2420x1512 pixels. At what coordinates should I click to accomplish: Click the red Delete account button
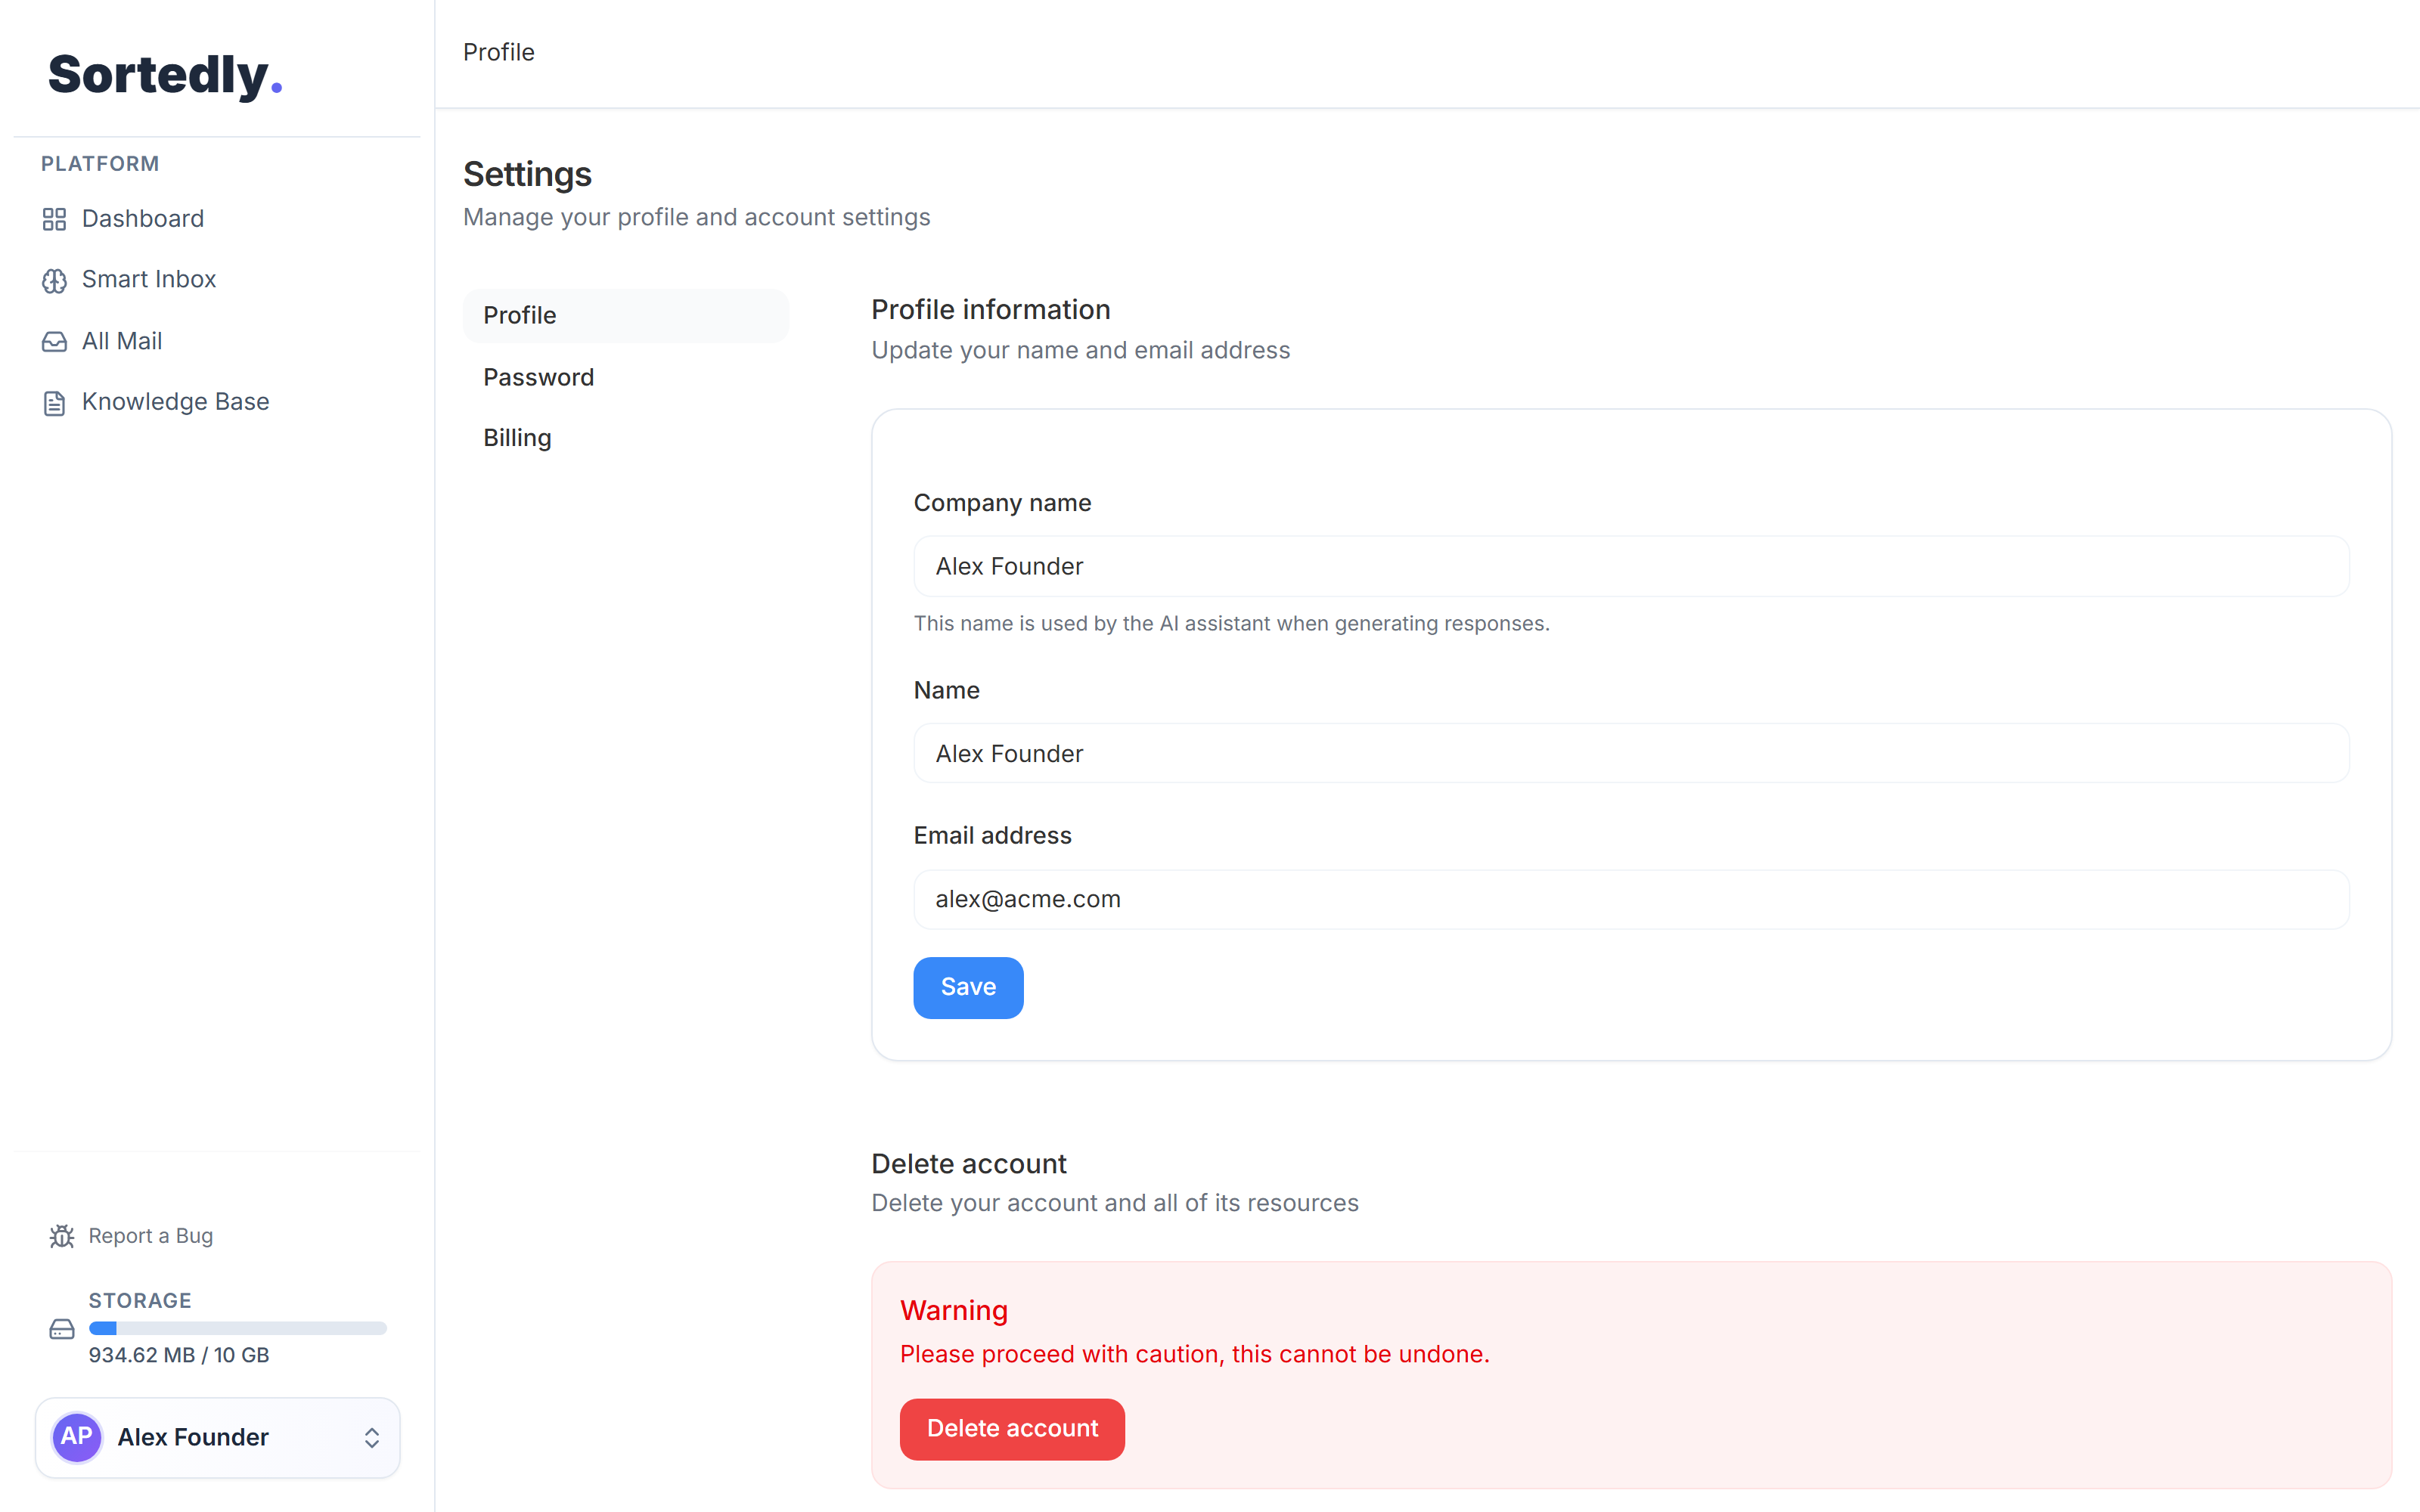point(1012,1428)
